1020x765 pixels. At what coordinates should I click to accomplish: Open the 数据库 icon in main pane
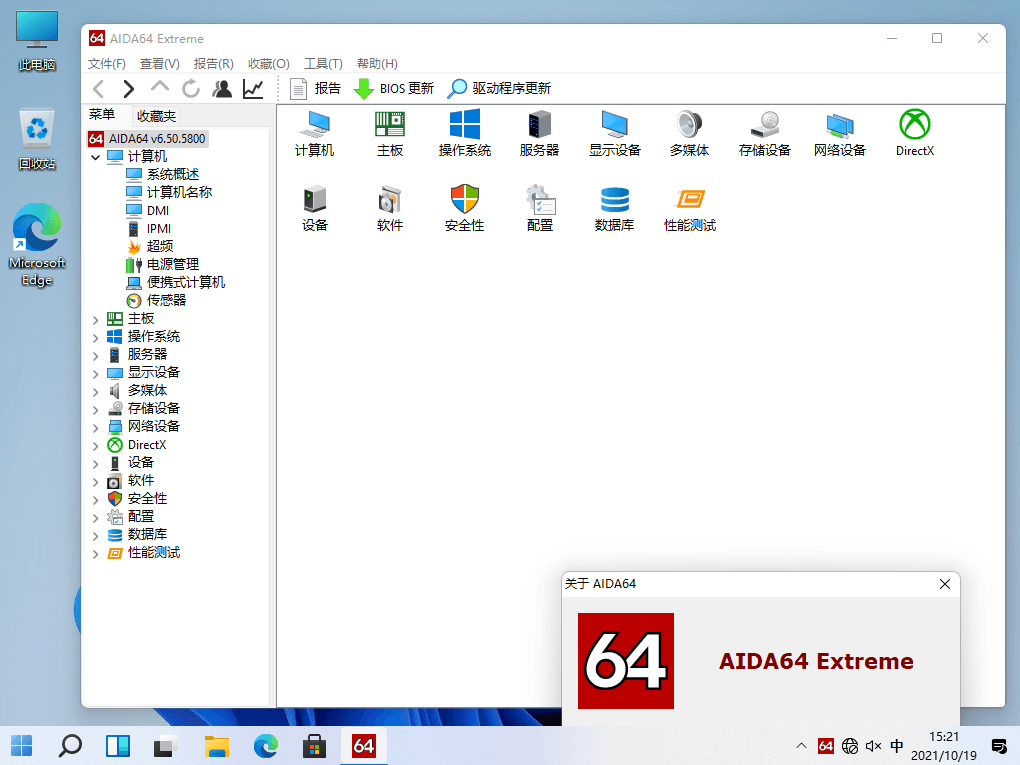point(615,208)
